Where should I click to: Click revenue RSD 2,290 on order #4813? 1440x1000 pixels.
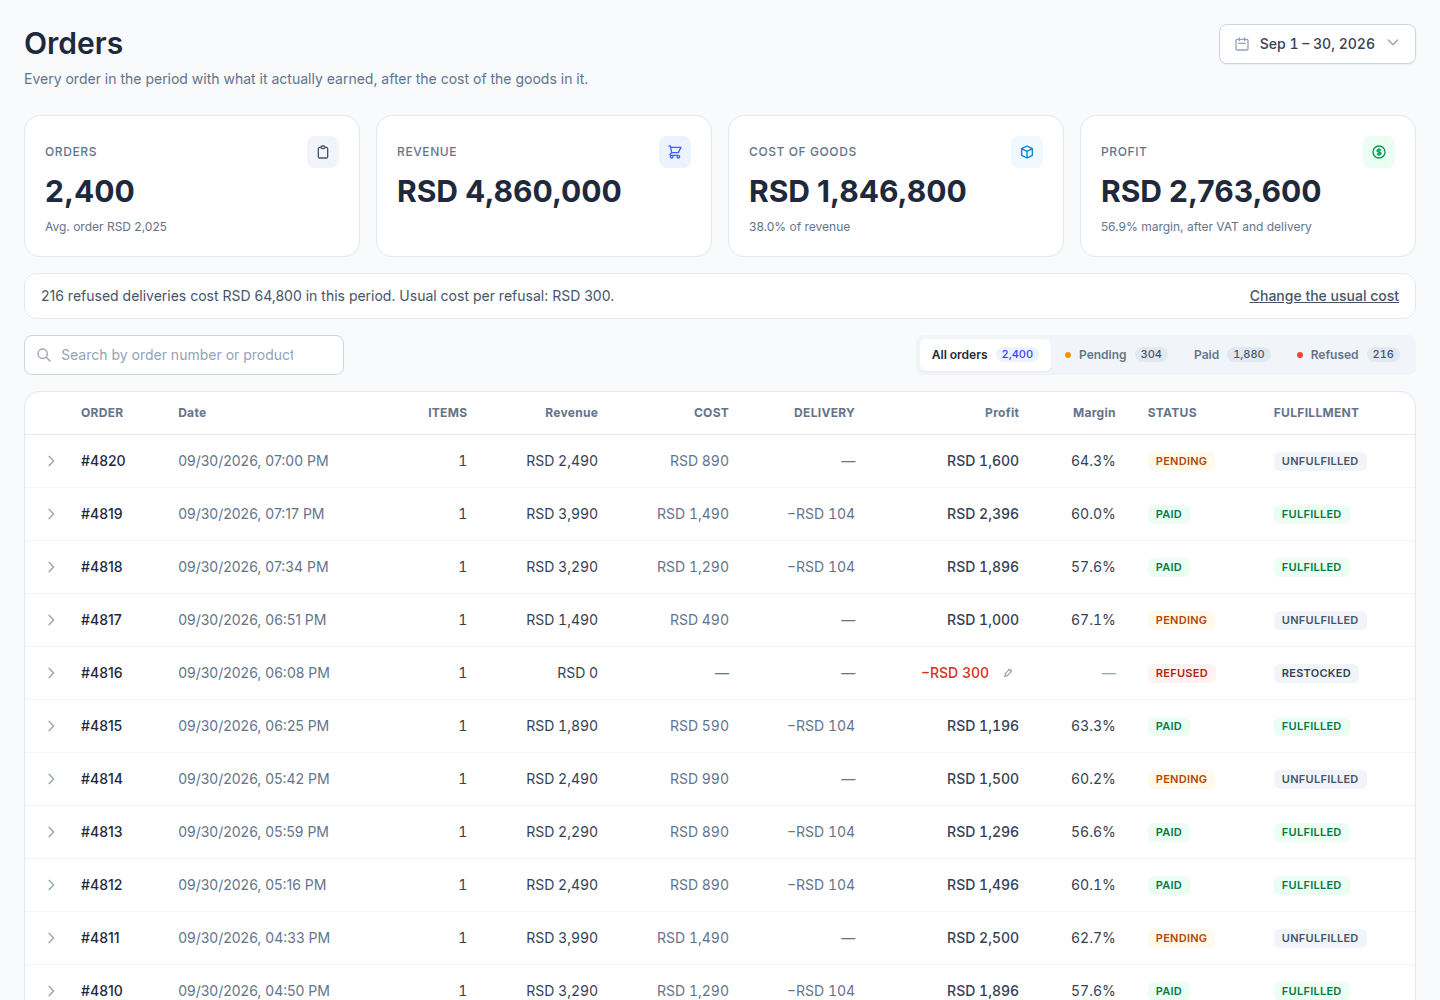(562, 832)
